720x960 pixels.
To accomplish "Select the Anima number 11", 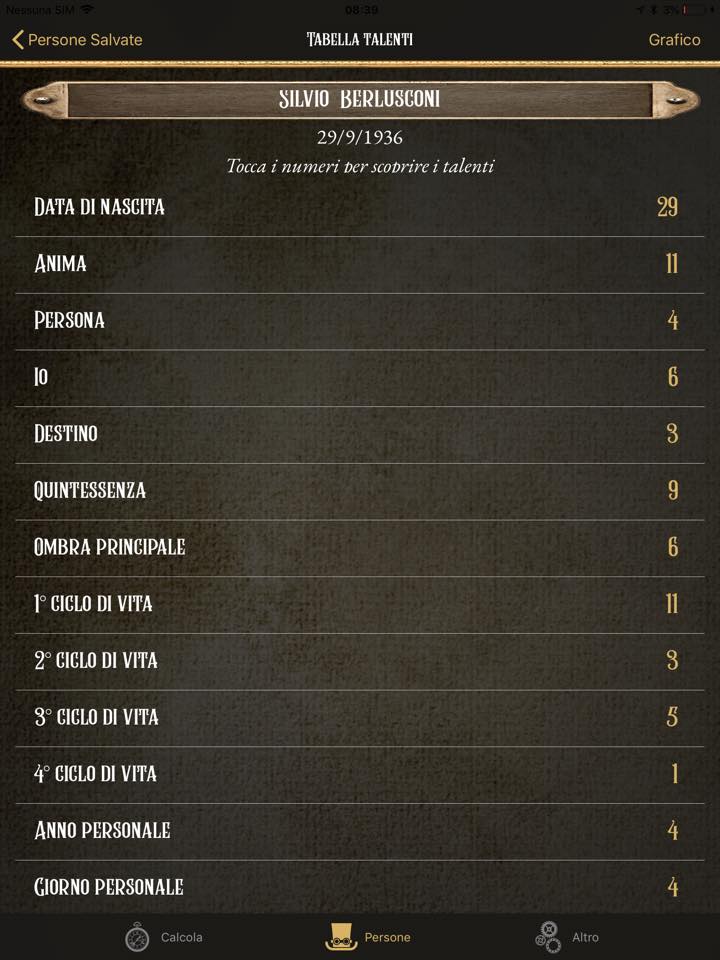I will [672, 264].
